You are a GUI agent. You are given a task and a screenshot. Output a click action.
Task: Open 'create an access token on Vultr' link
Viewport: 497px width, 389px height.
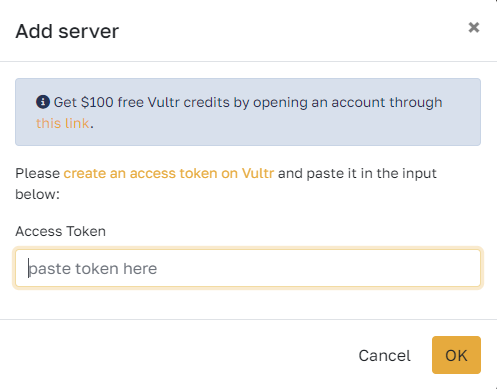coord(169,173)
